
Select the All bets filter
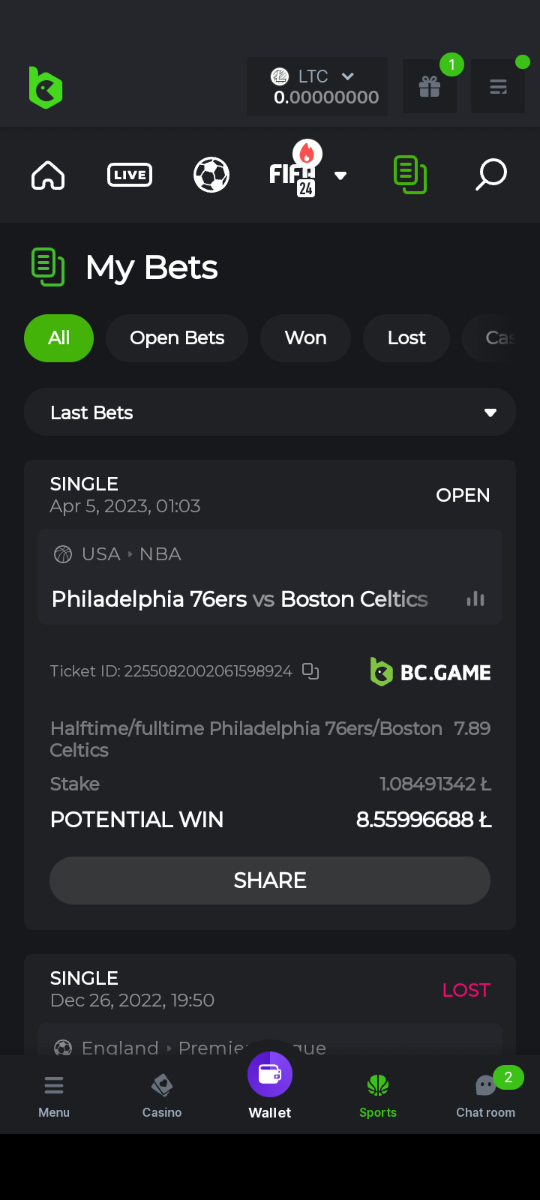[59, 338]
